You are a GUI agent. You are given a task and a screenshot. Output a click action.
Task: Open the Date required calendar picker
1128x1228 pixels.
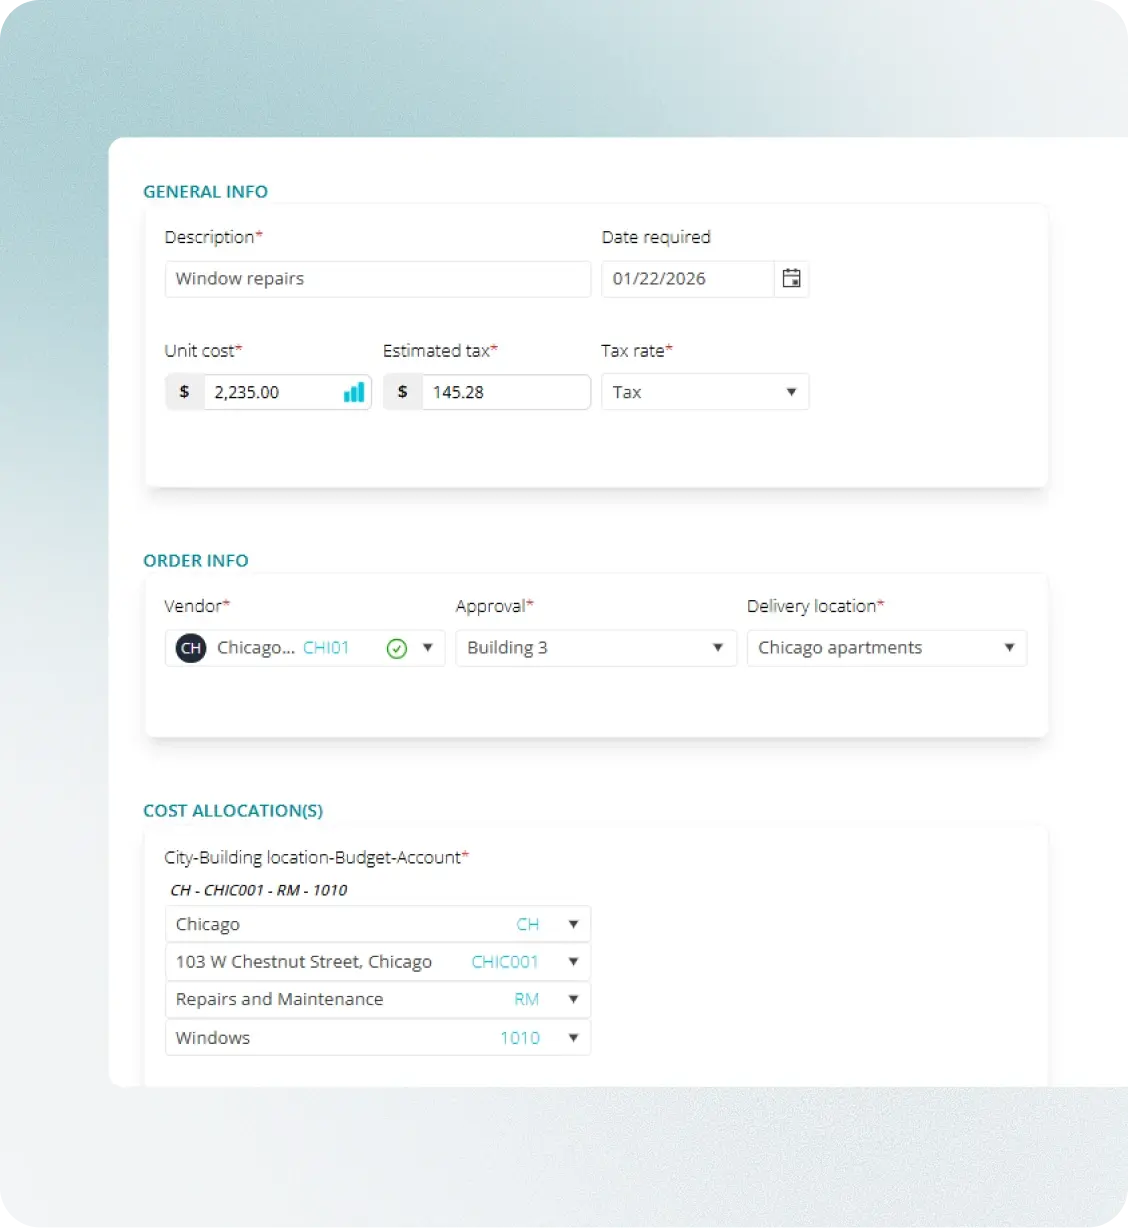(791, 279)
